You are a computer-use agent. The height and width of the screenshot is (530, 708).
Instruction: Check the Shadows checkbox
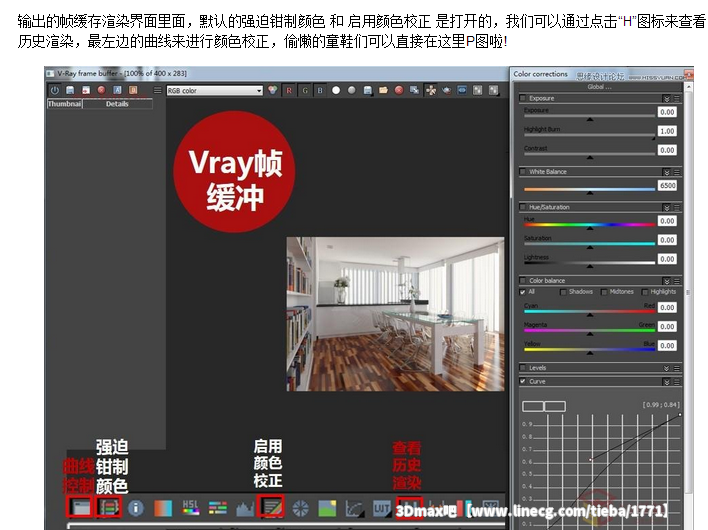point(563,292)
